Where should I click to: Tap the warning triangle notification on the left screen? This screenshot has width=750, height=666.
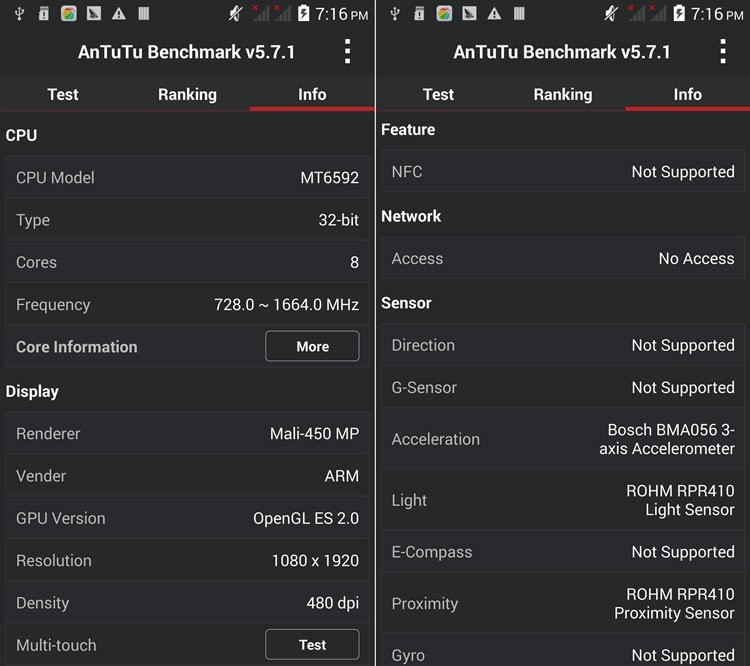[119, 14]
